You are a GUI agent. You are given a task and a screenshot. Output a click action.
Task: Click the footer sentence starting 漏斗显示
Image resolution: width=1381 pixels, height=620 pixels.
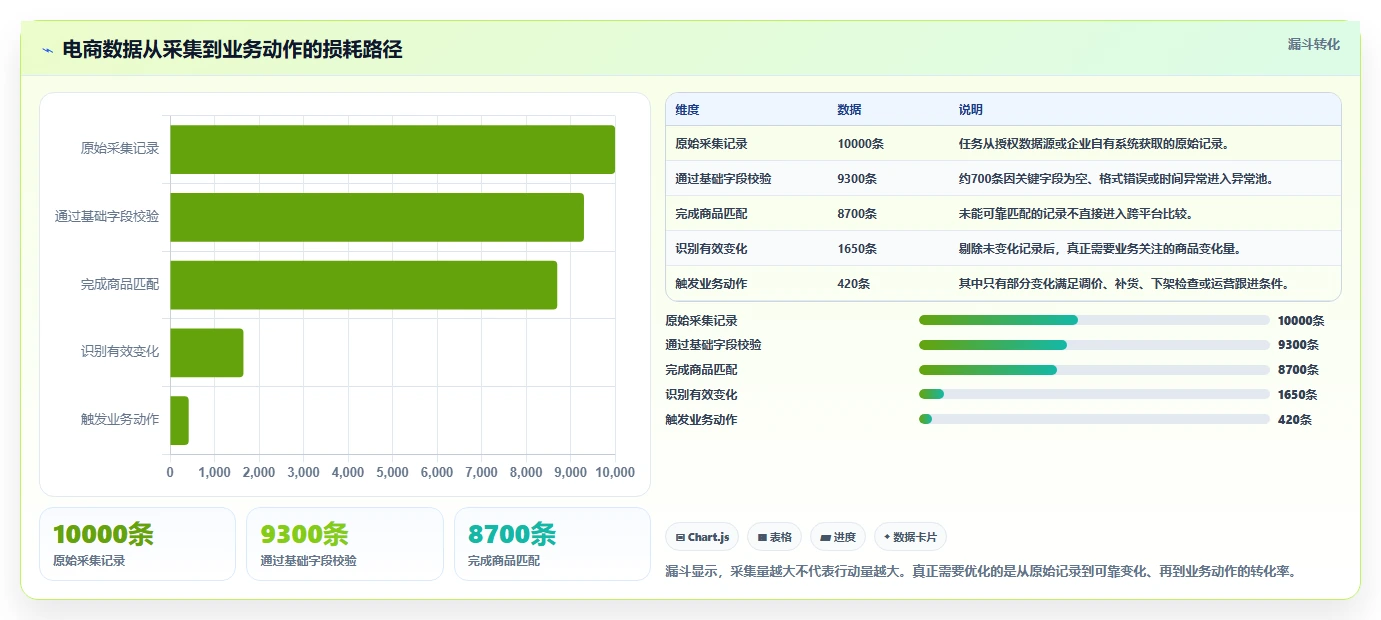tap(981, 572)
